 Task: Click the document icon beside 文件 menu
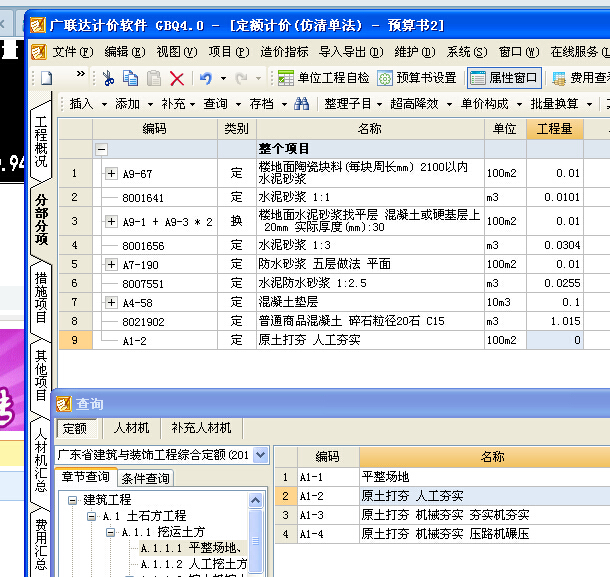tap(39, 52)
